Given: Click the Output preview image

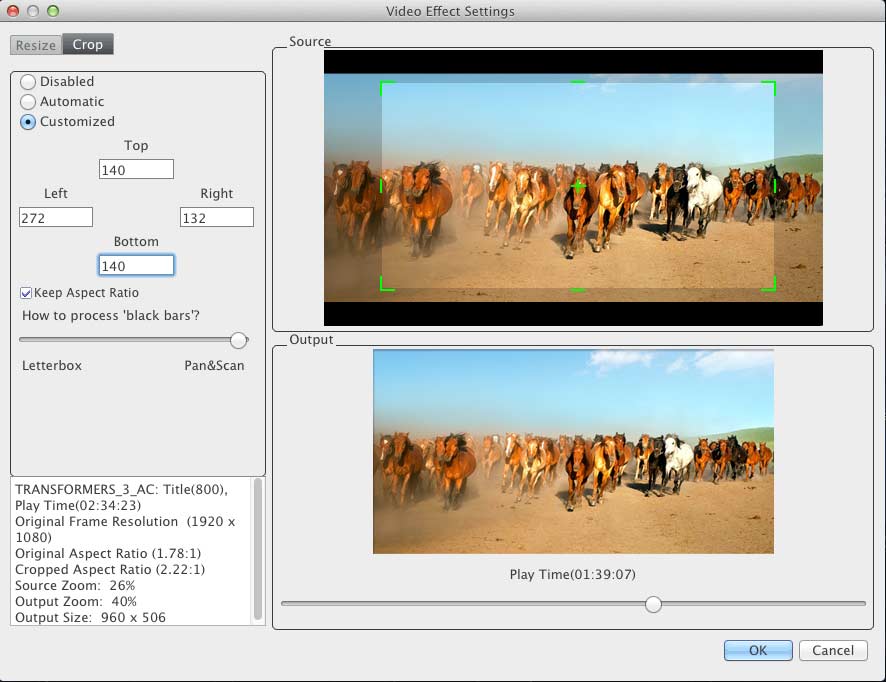Looking at the screenshot, I should 573,451.
